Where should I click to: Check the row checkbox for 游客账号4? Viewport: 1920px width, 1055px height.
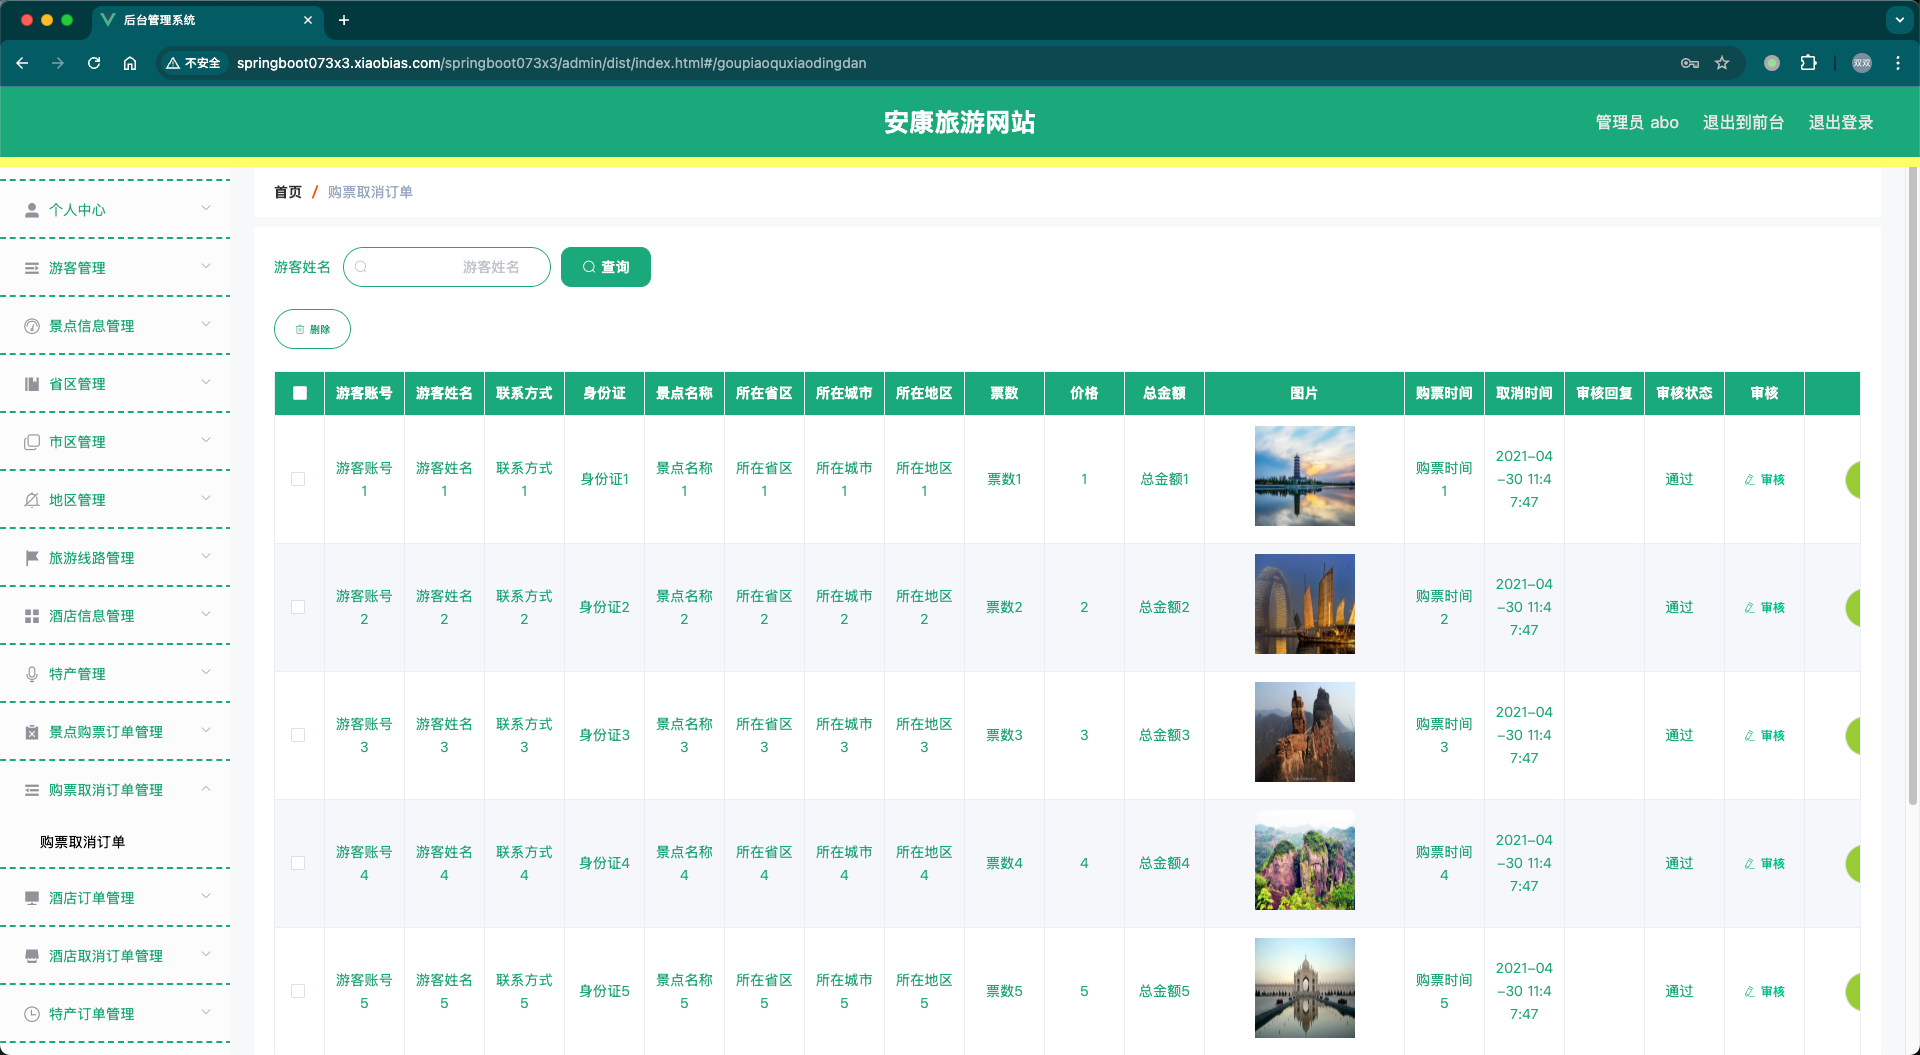[x=298, y=863]
